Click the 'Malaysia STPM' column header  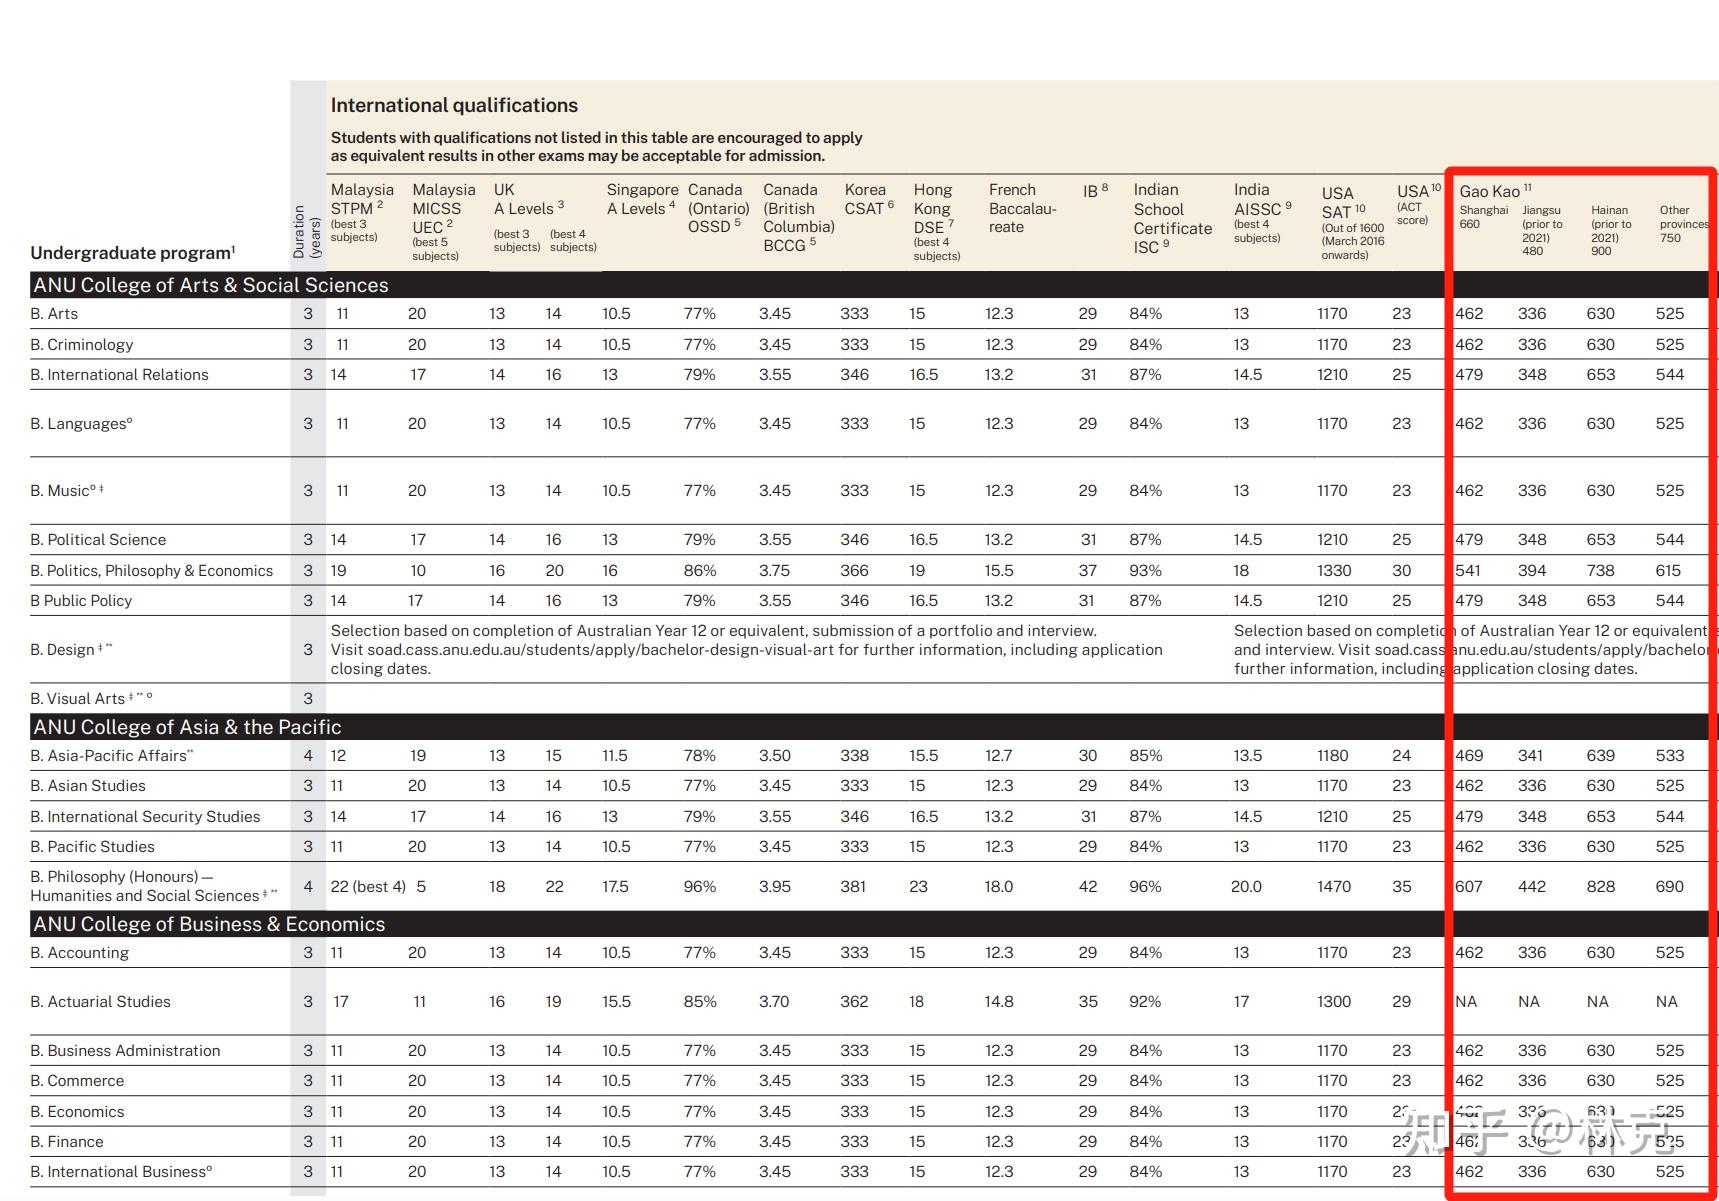click(x=362, y=212)
